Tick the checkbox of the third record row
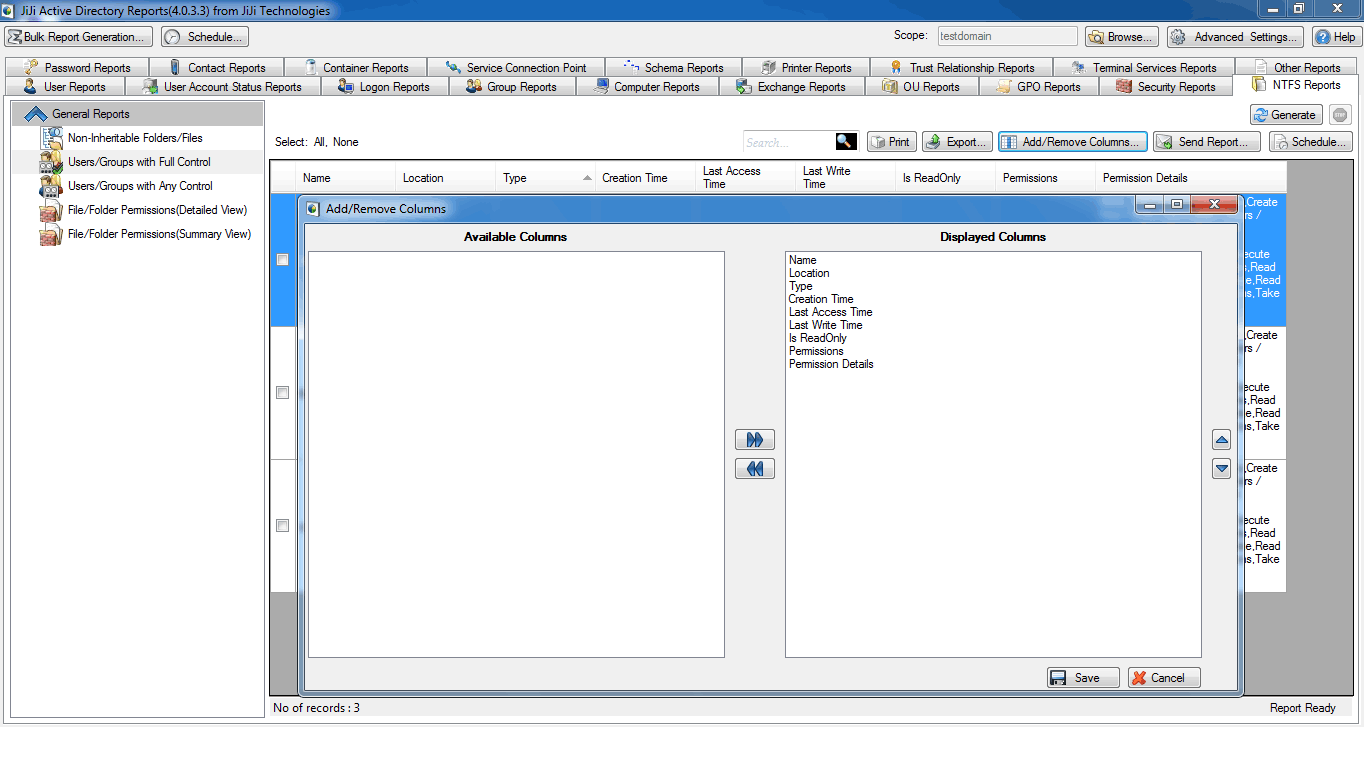 (282, 526)
